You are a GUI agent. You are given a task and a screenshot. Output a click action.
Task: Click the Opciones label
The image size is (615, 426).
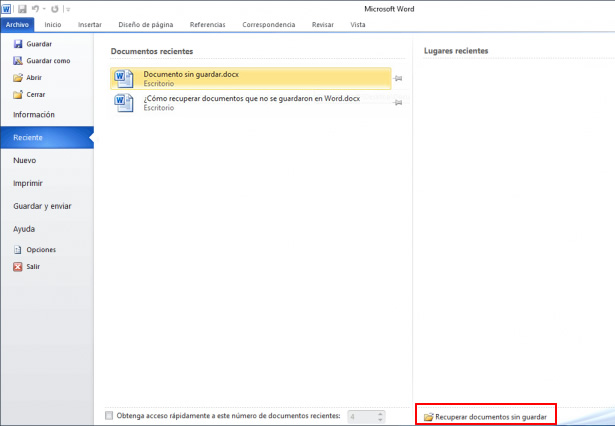coord(41,249)
